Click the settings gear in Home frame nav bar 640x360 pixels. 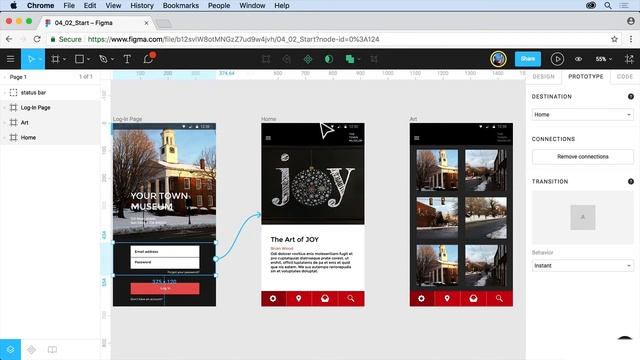click(273, 298)
